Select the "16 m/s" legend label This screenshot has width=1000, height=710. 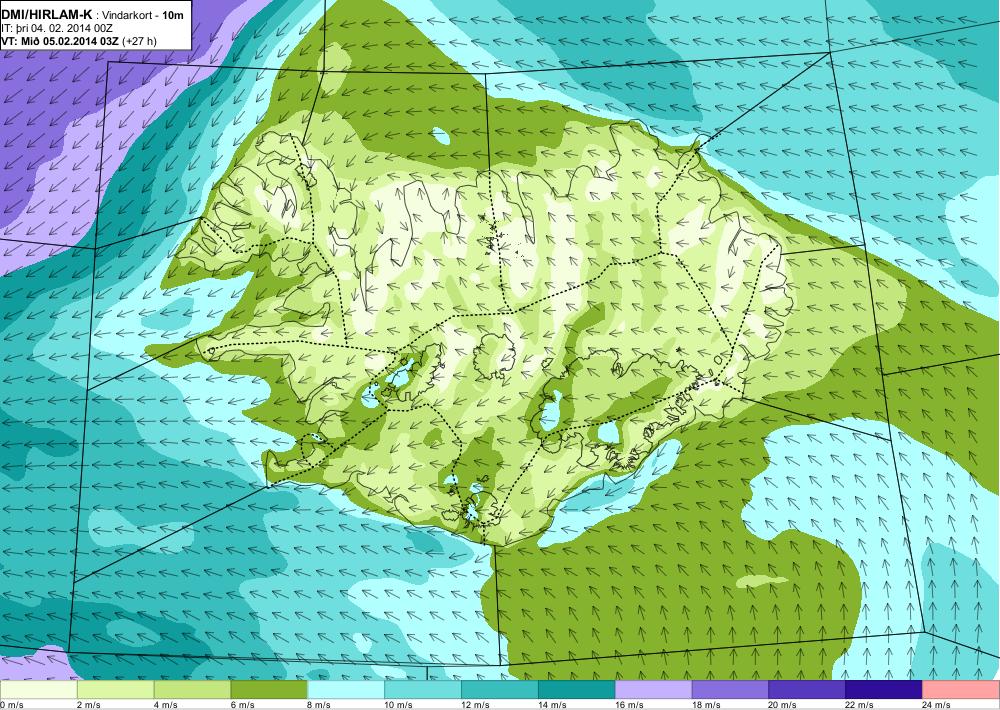(629, 705)
